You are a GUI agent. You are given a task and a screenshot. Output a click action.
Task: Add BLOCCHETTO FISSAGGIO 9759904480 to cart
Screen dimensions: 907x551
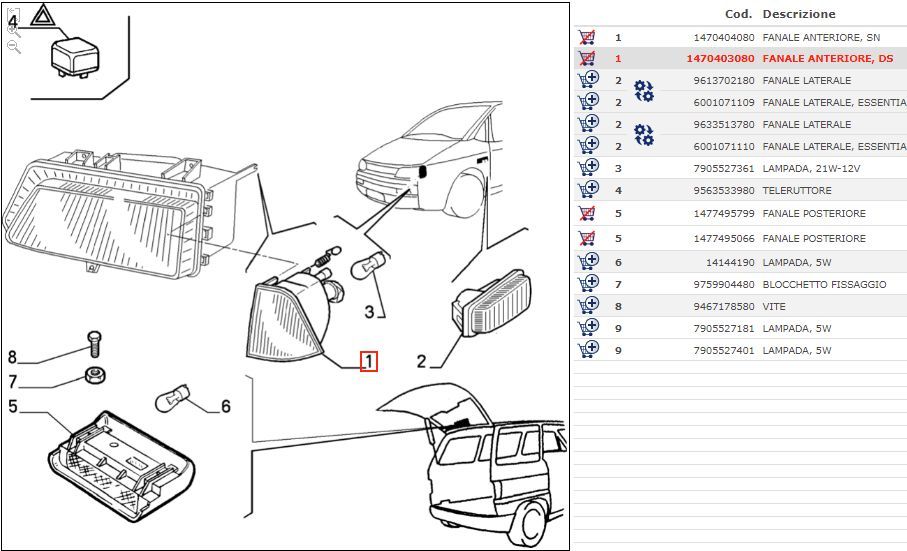[x=588, y=283]
